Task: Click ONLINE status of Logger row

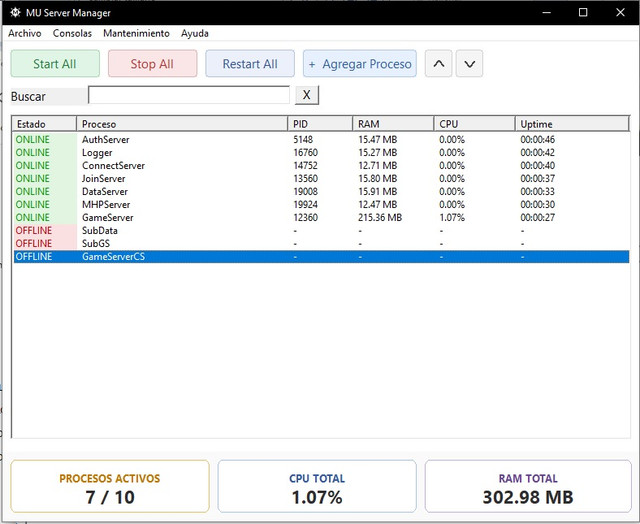Action: click(33, 153)
